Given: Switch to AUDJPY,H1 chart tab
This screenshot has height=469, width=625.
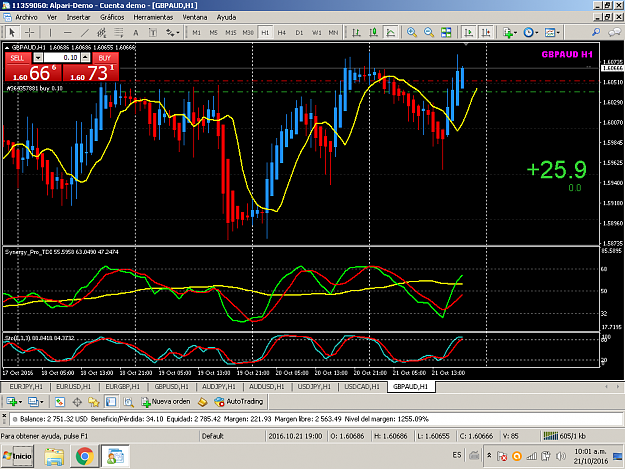Looking at the screenshot, I should point(218,387).
